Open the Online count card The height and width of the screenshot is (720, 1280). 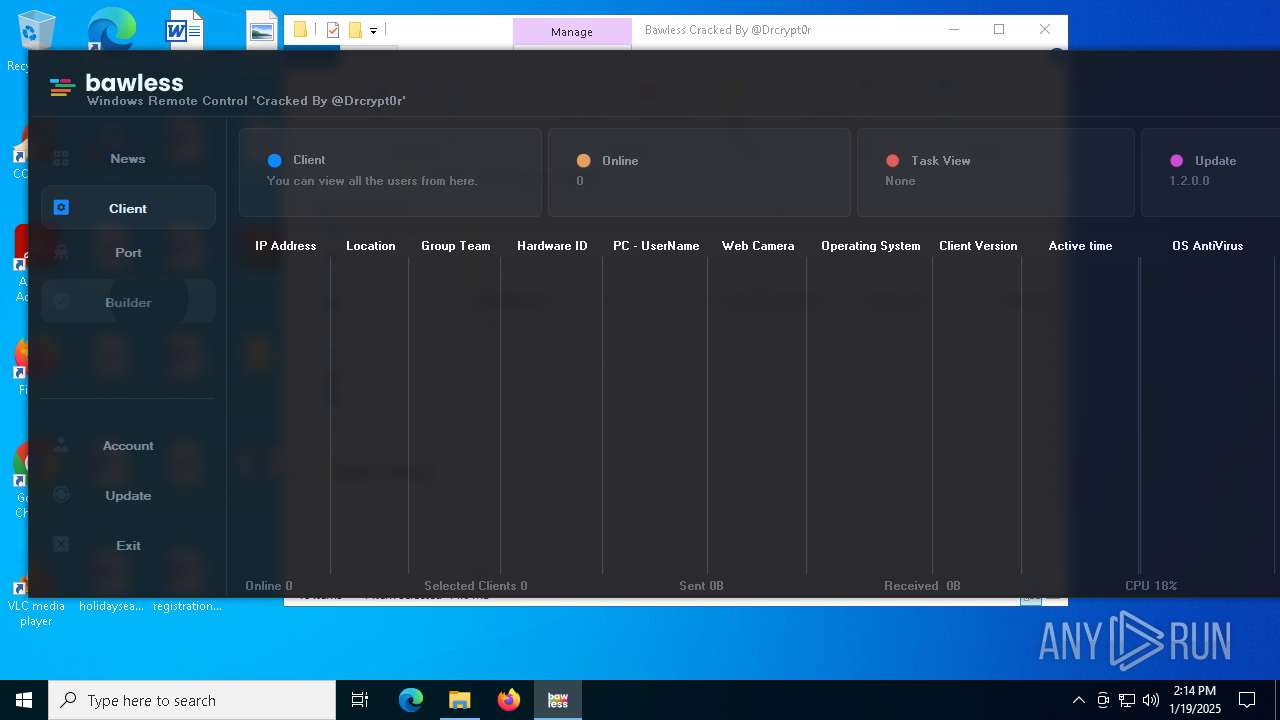(x=699, y=172)
